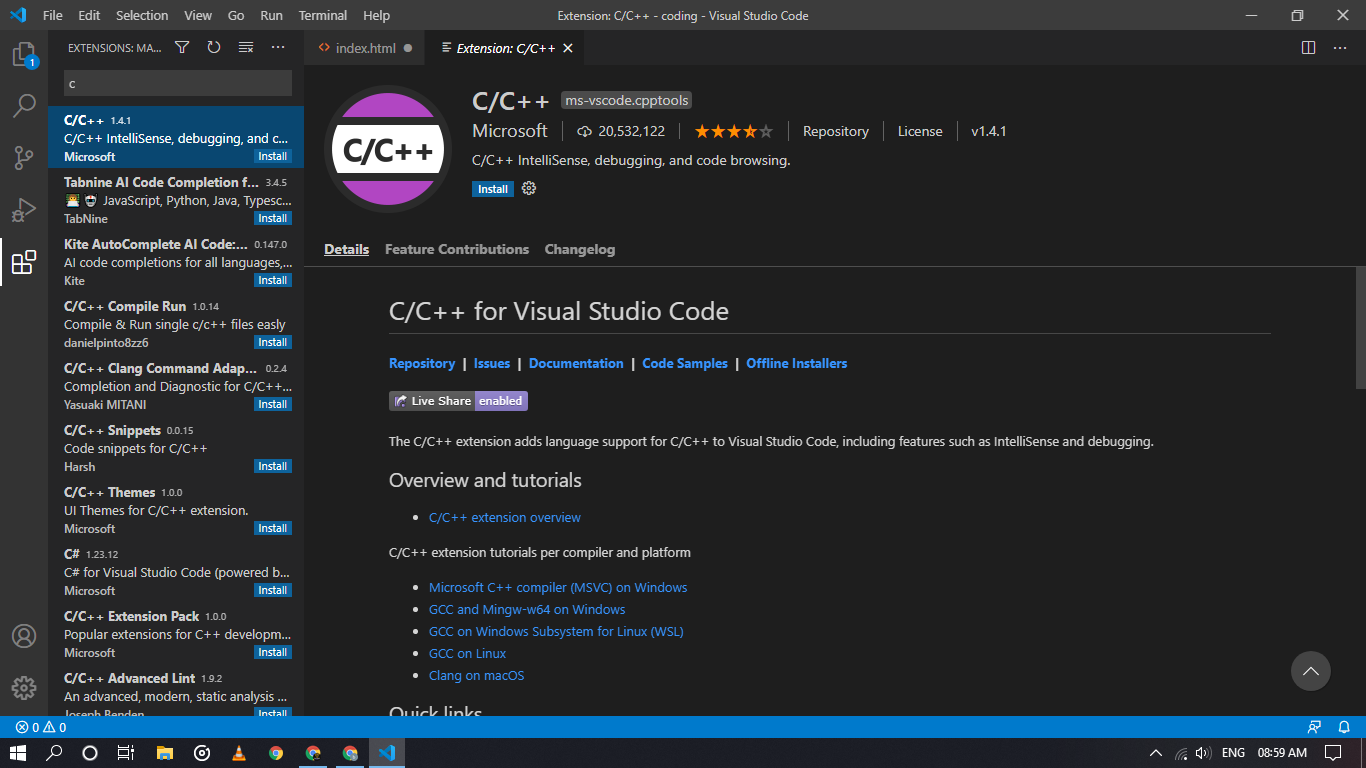Open the Documentation link

(x=576, y=363)
